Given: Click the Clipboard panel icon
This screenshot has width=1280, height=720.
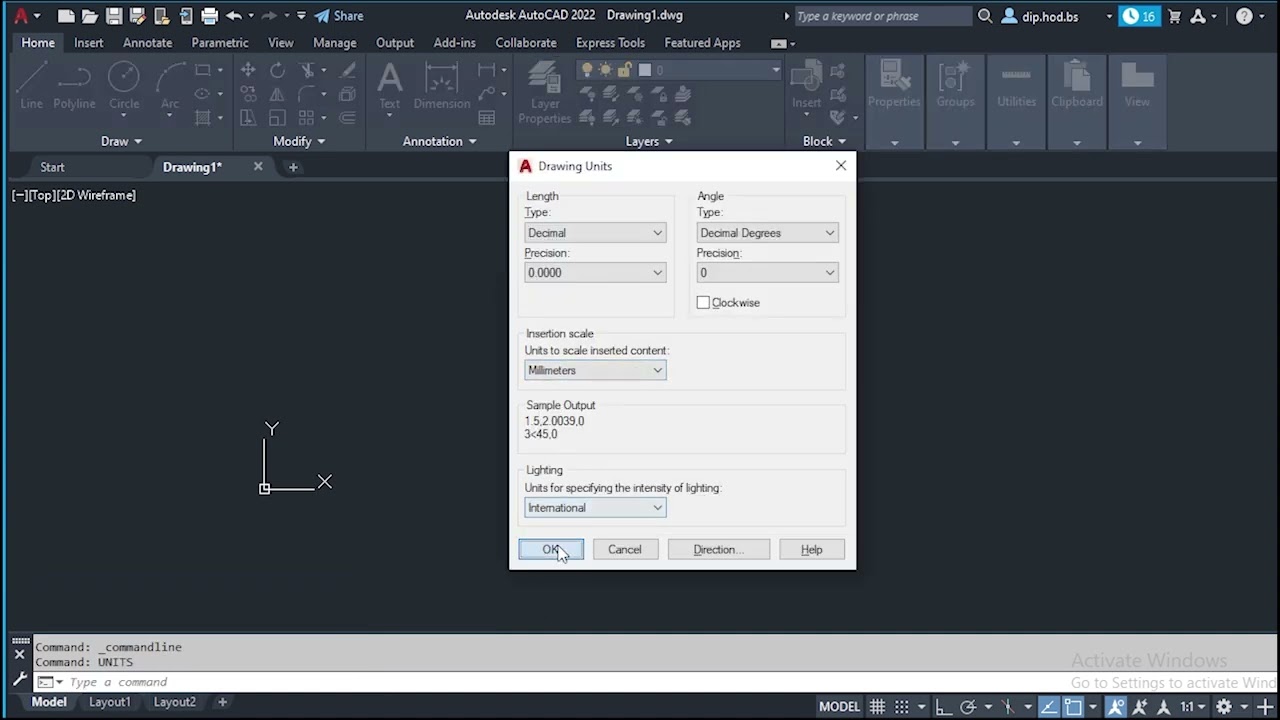Looking at the screenshot, I should [x=1077, y=85].
